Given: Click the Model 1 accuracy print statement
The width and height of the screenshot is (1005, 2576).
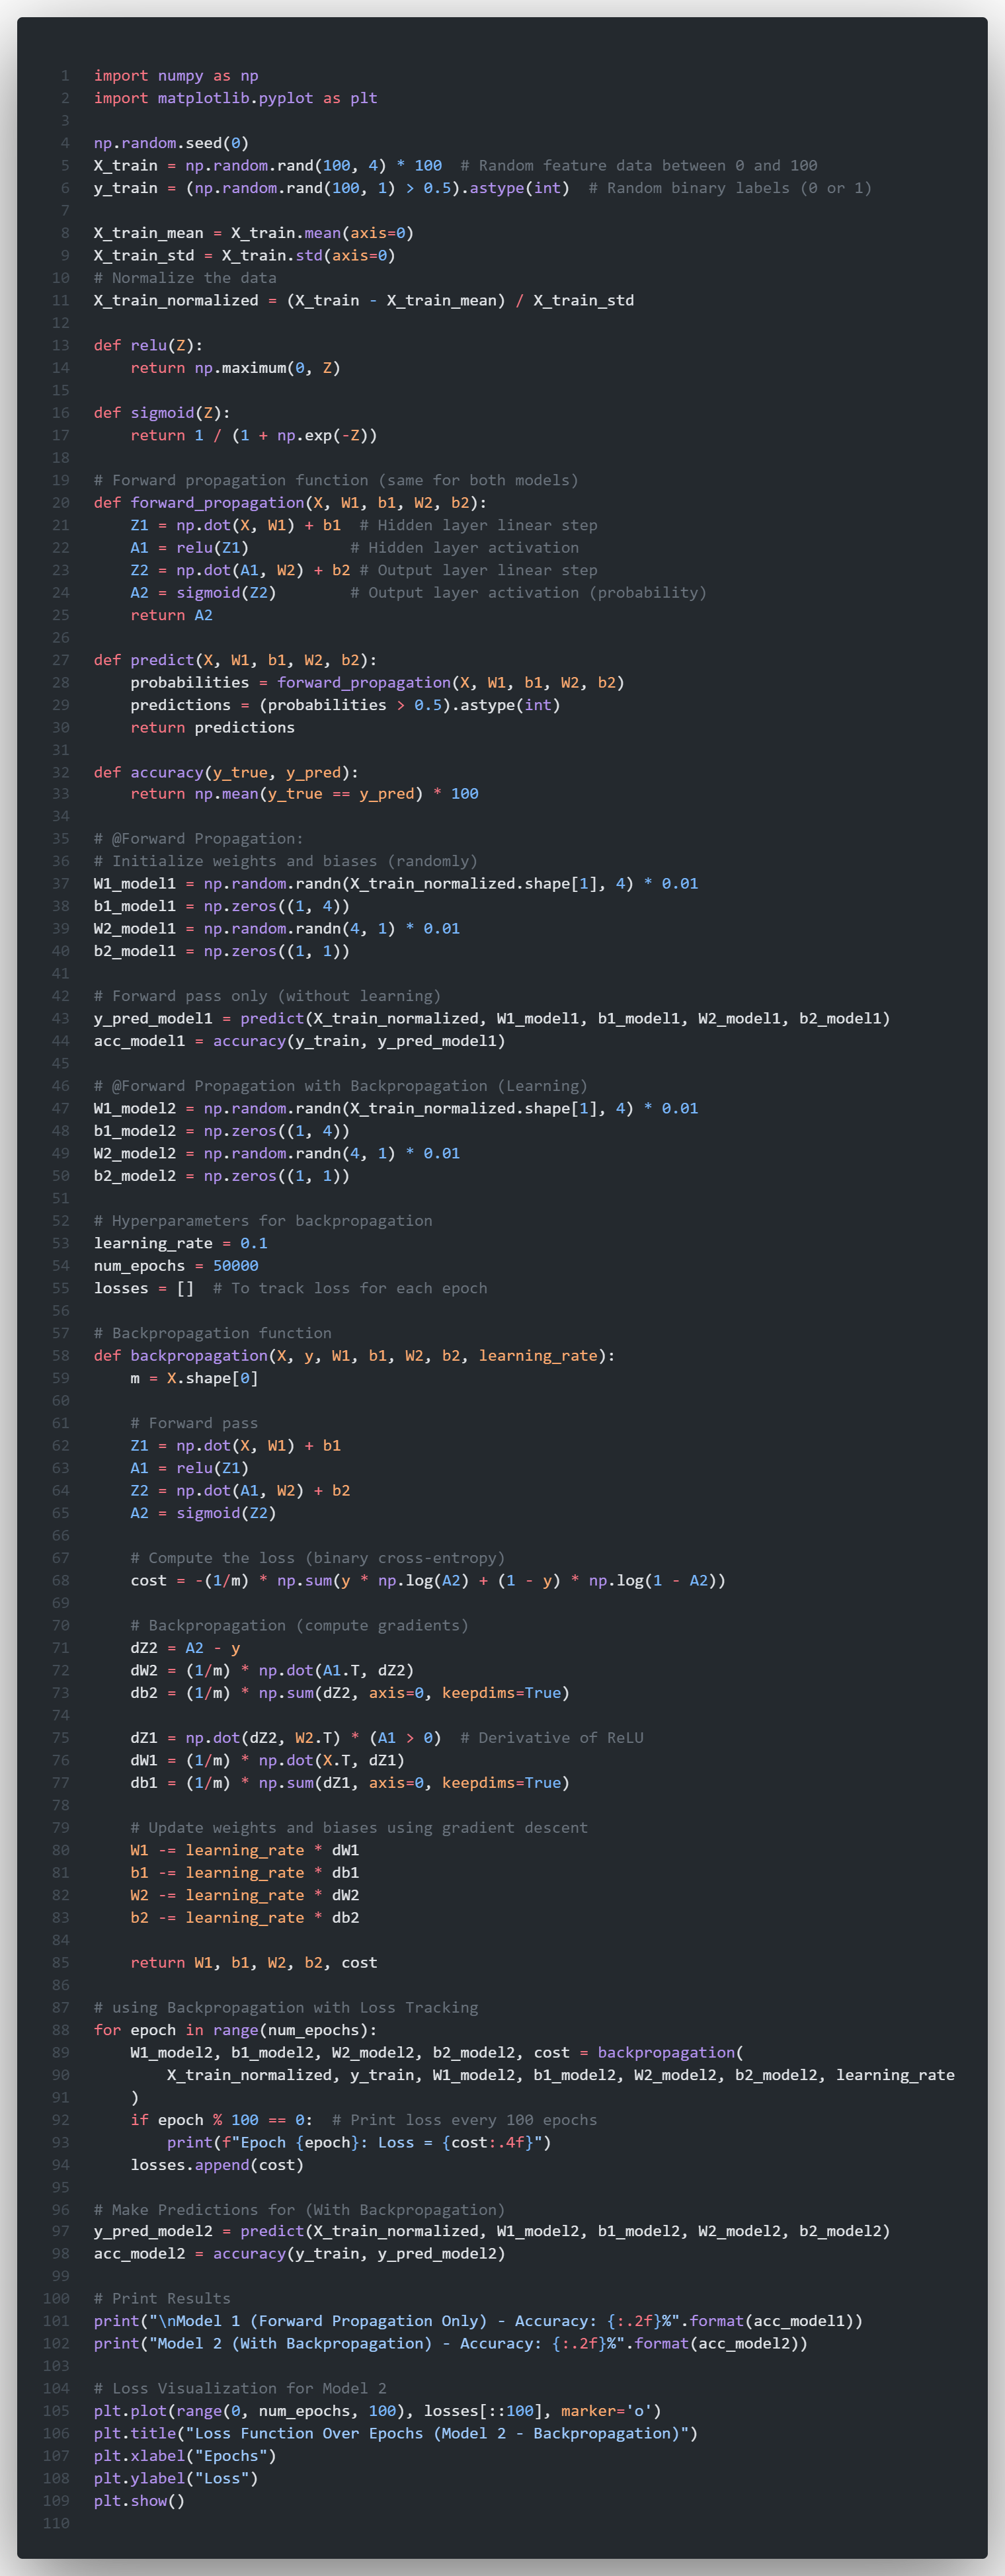Looking at the screenshot, I should 478,2321.
